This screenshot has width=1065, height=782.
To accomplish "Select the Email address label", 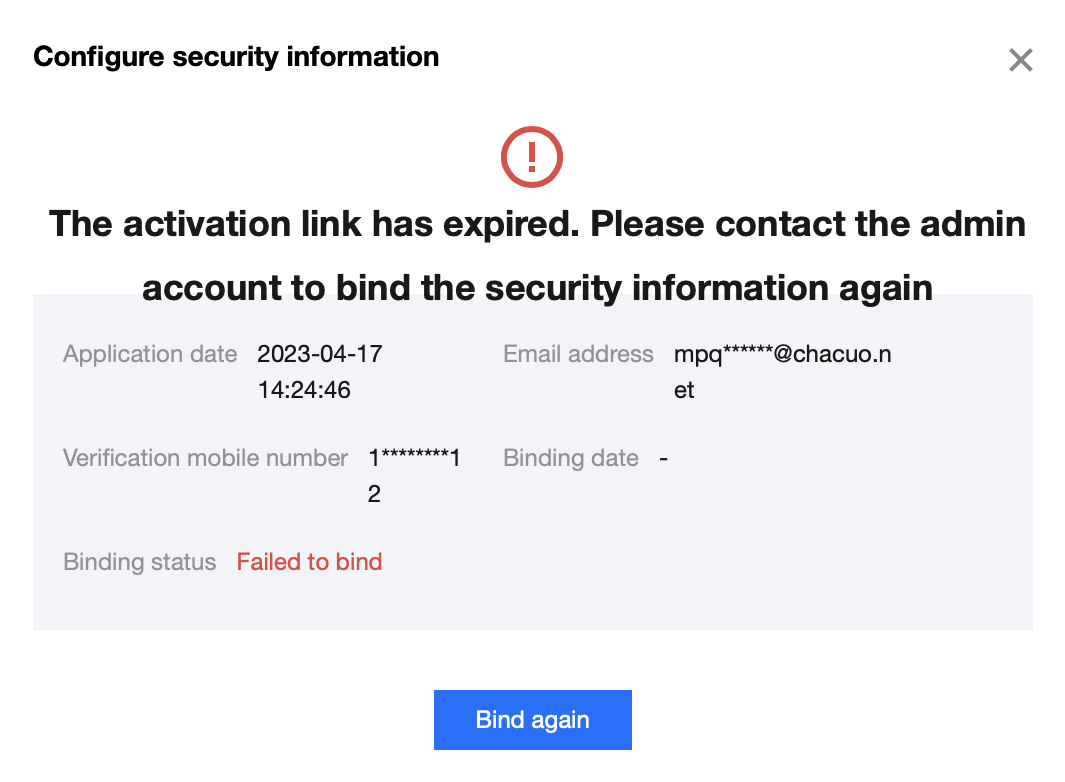I will pyautogui.click(x=578, y=354).
